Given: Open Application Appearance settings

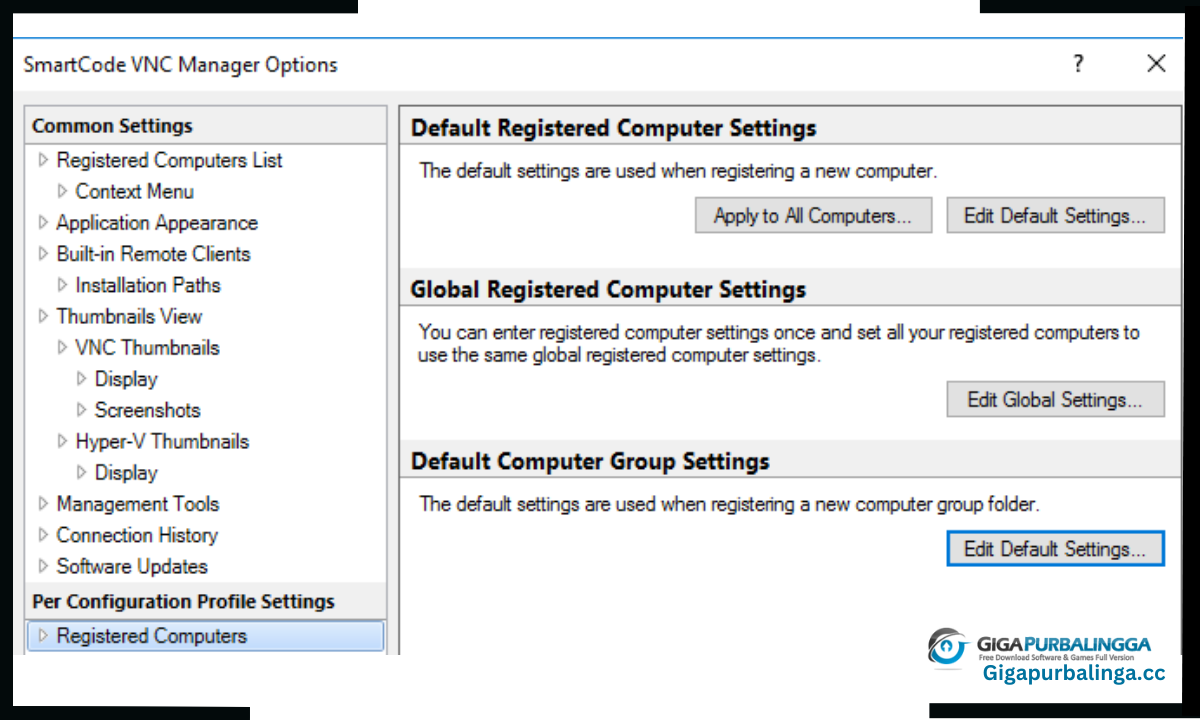Looking at the screenshot, I should coord(157,223).
